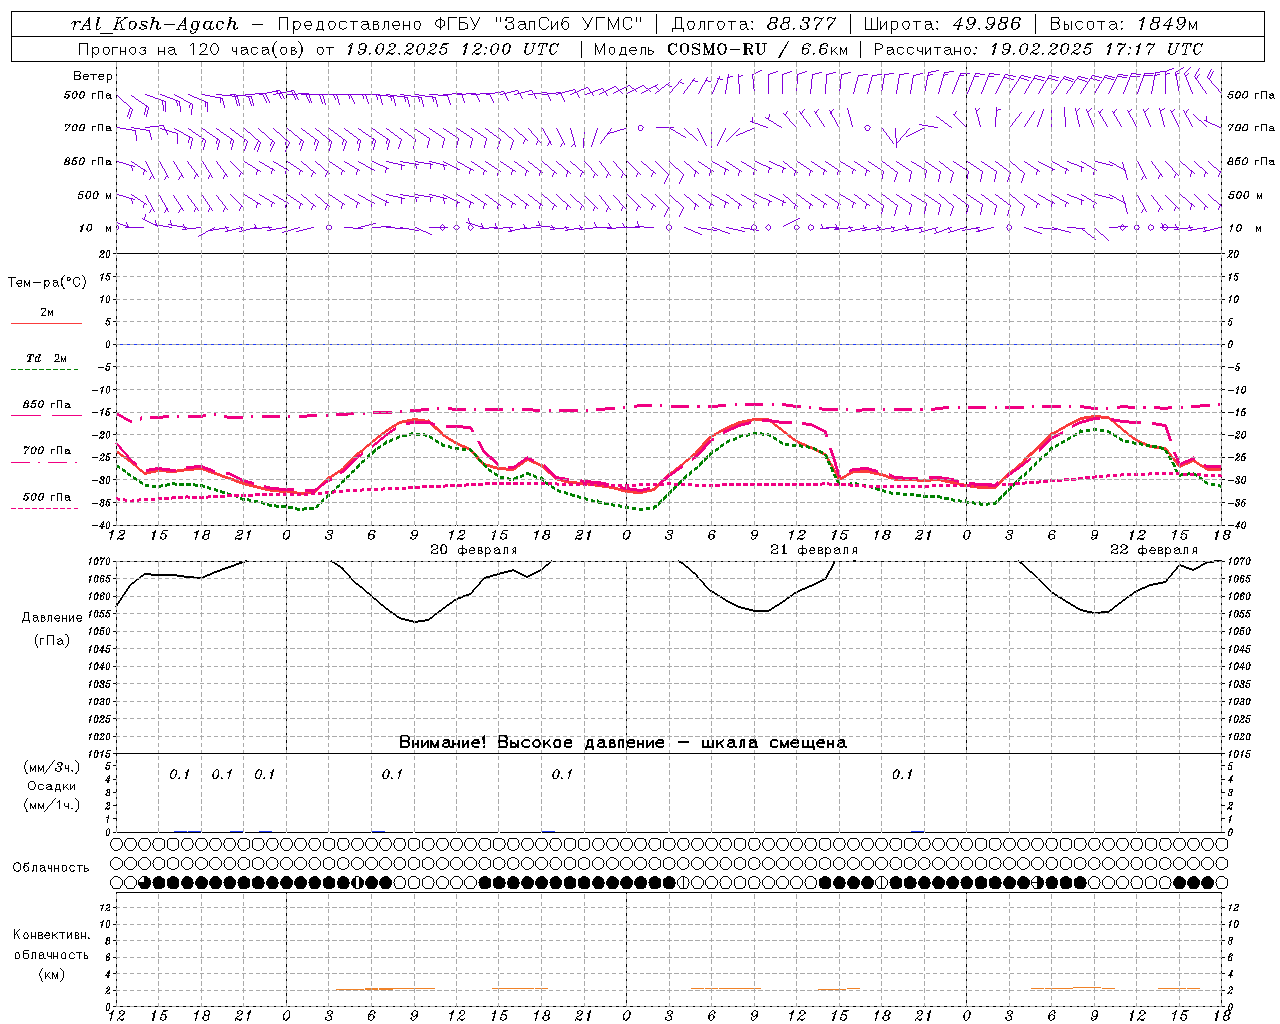Click the longitude value Долгота: 88.377

[x=754, y=24]
